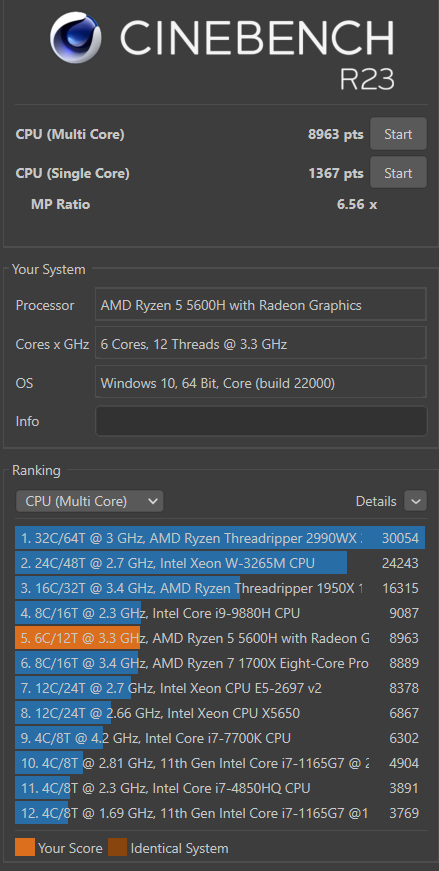The width and height of the screenshot is (439, 871).
Task: Click the 1367 pts single core score
Action: pos(336,173)
